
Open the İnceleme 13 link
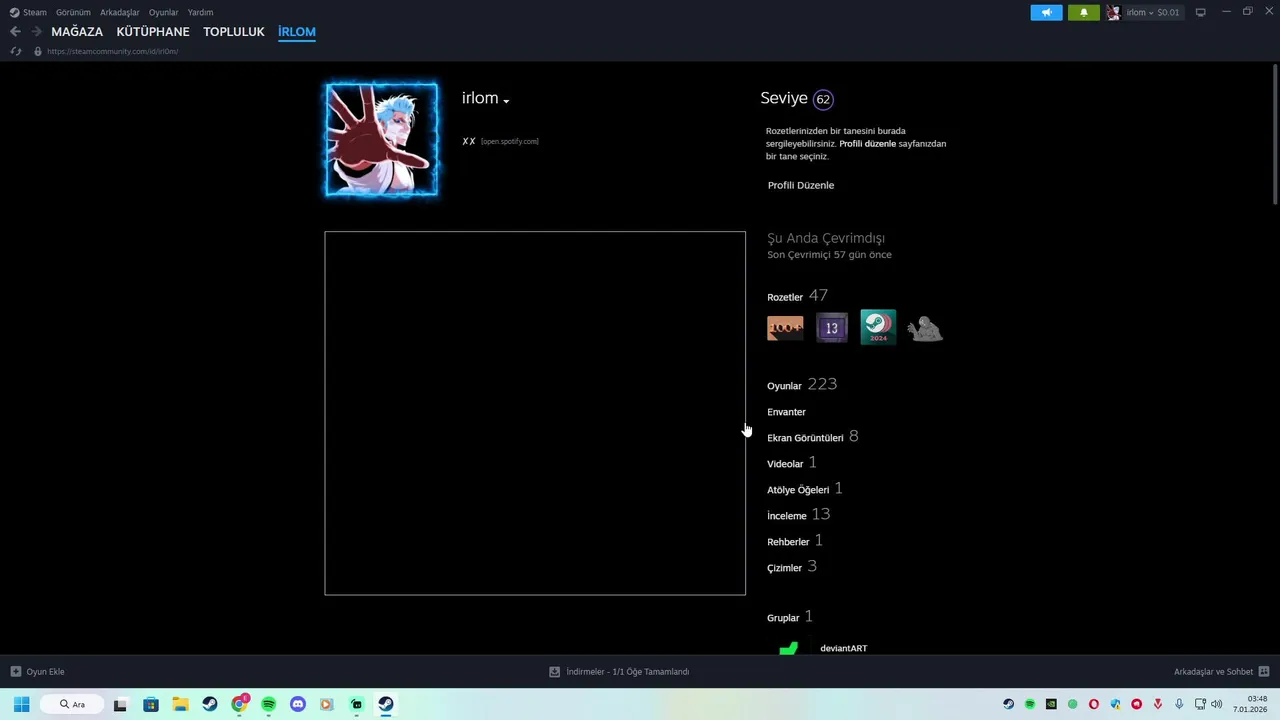798,515
